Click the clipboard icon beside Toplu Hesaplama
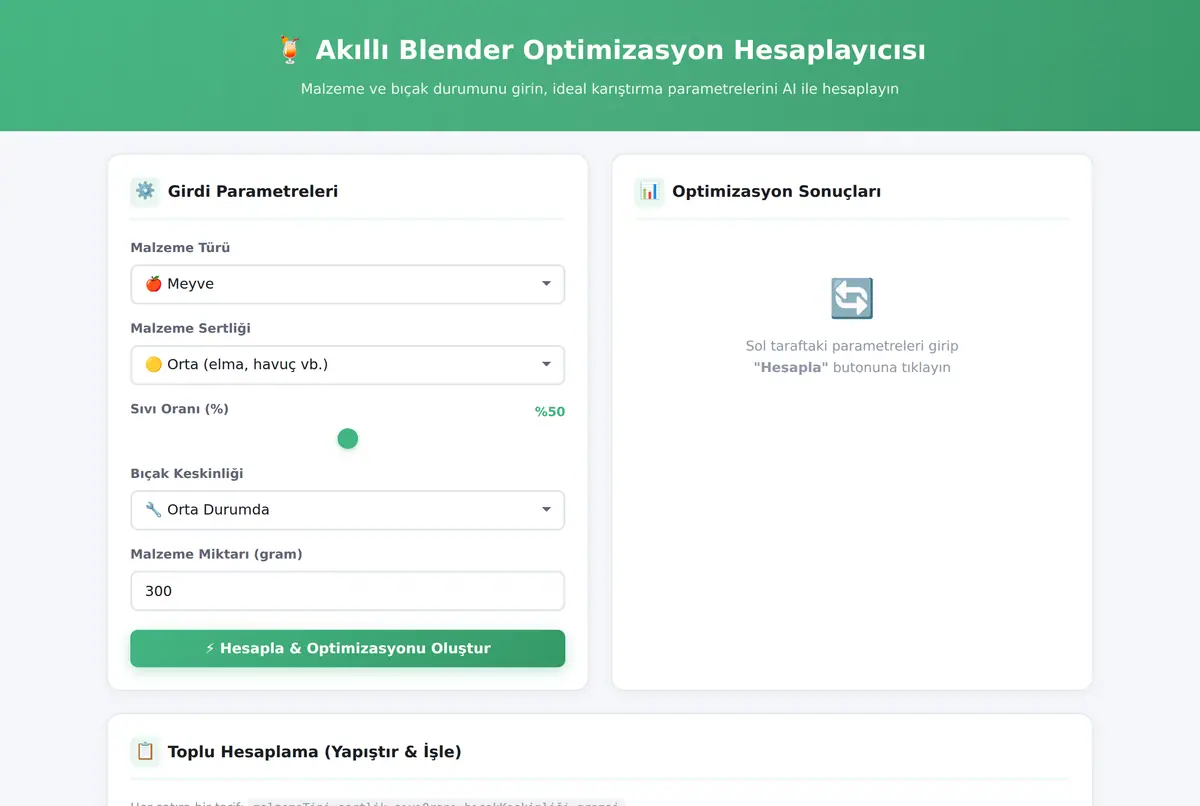 145,751
